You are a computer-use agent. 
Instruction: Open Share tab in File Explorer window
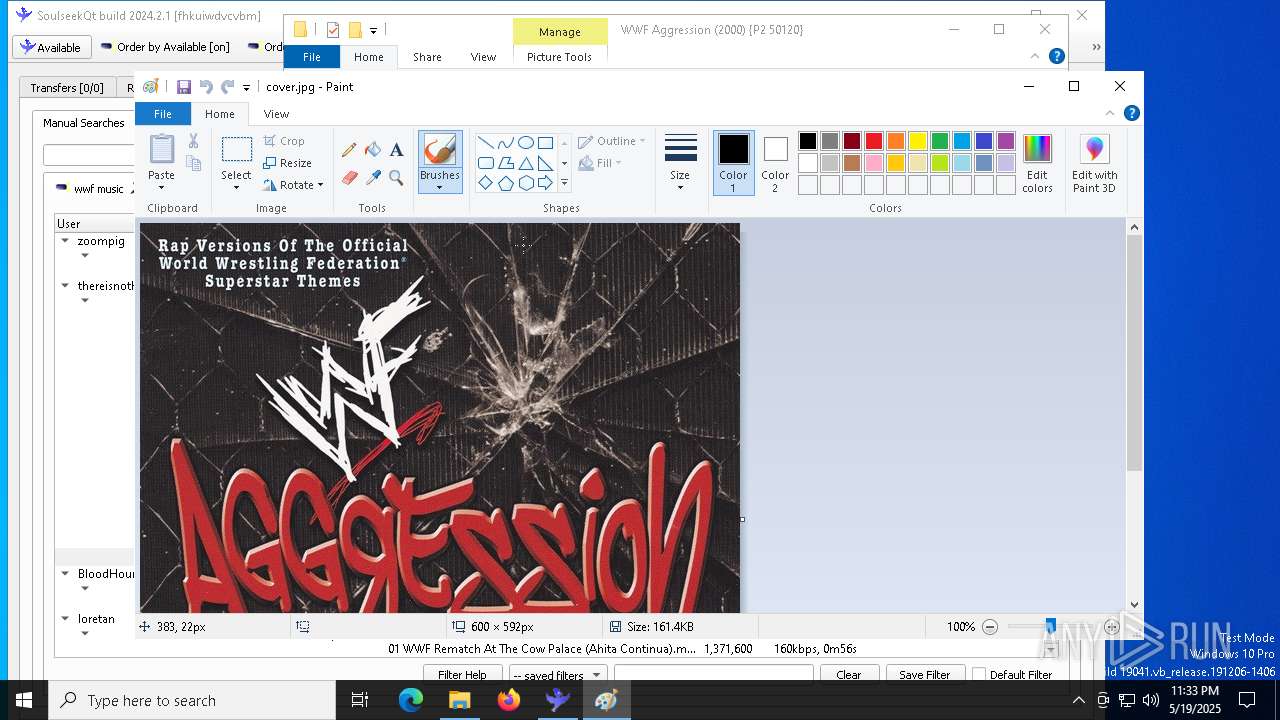coord(427,57)
